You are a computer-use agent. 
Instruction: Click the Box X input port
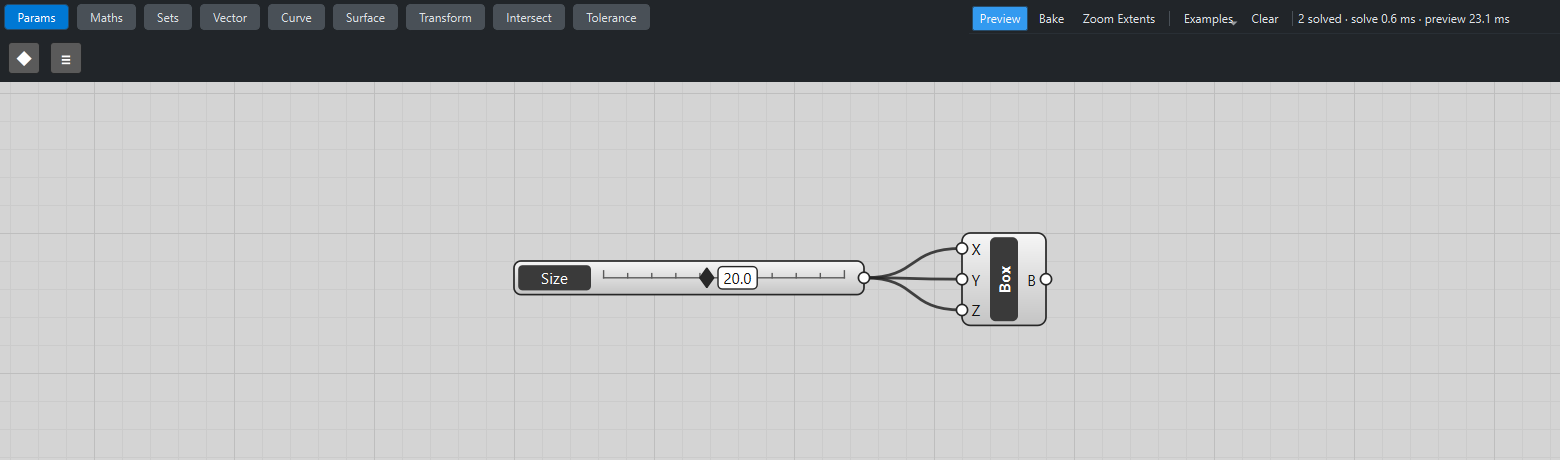click(x=962, y=248)
